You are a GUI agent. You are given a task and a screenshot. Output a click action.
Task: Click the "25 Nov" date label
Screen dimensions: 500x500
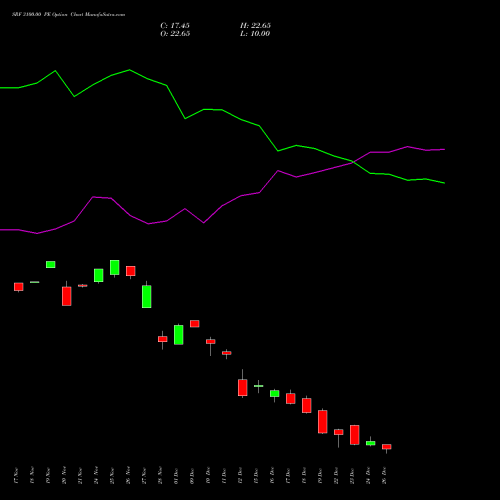[112, 476]
